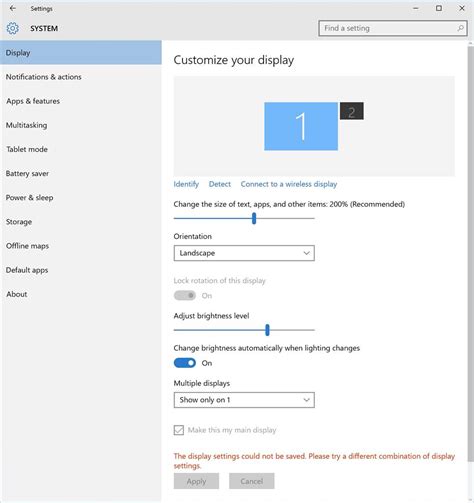Open Battery saver settings
The width and height of the screenshot is (474, 503).
coord(81,173)
